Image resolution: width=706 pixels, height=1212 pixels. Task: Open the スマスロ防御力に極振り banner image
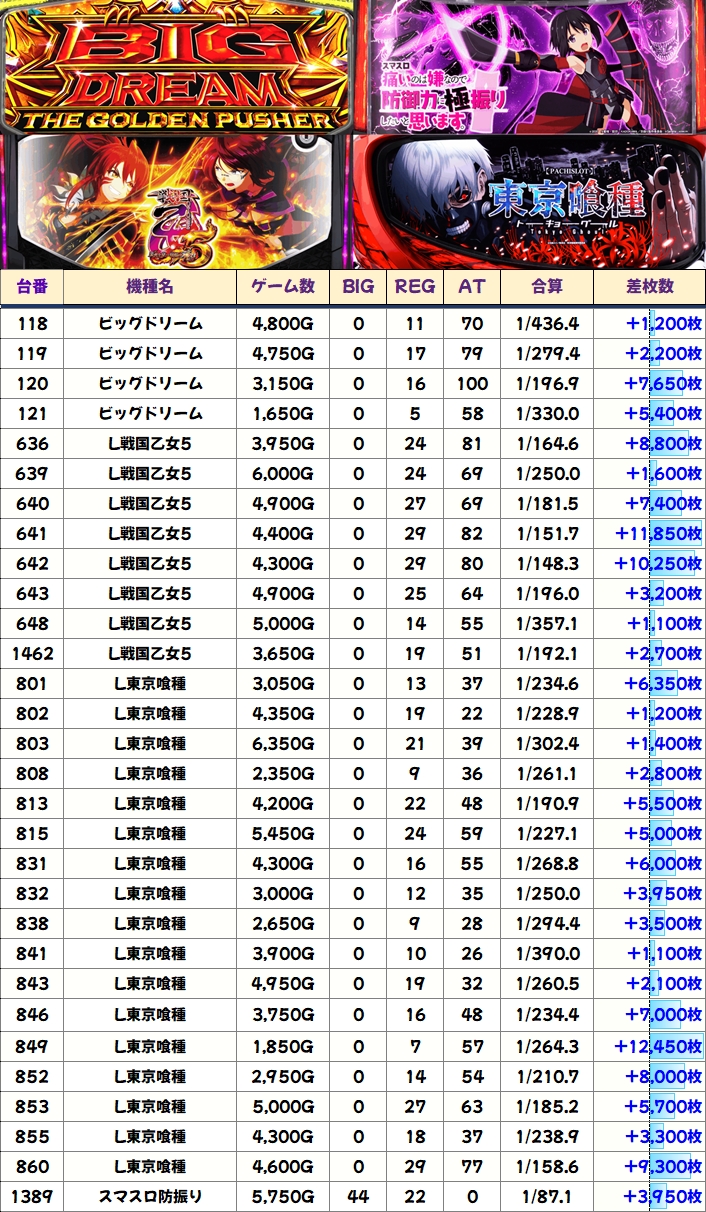pyautogui.click(x=530, y=66)
